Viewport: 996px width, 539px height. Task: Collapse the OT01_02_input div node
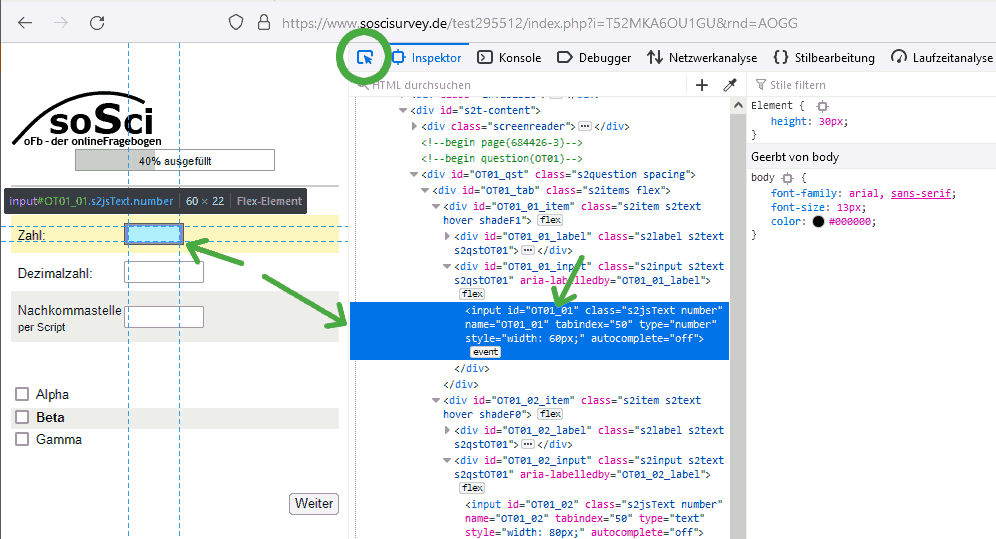[447, 460]
